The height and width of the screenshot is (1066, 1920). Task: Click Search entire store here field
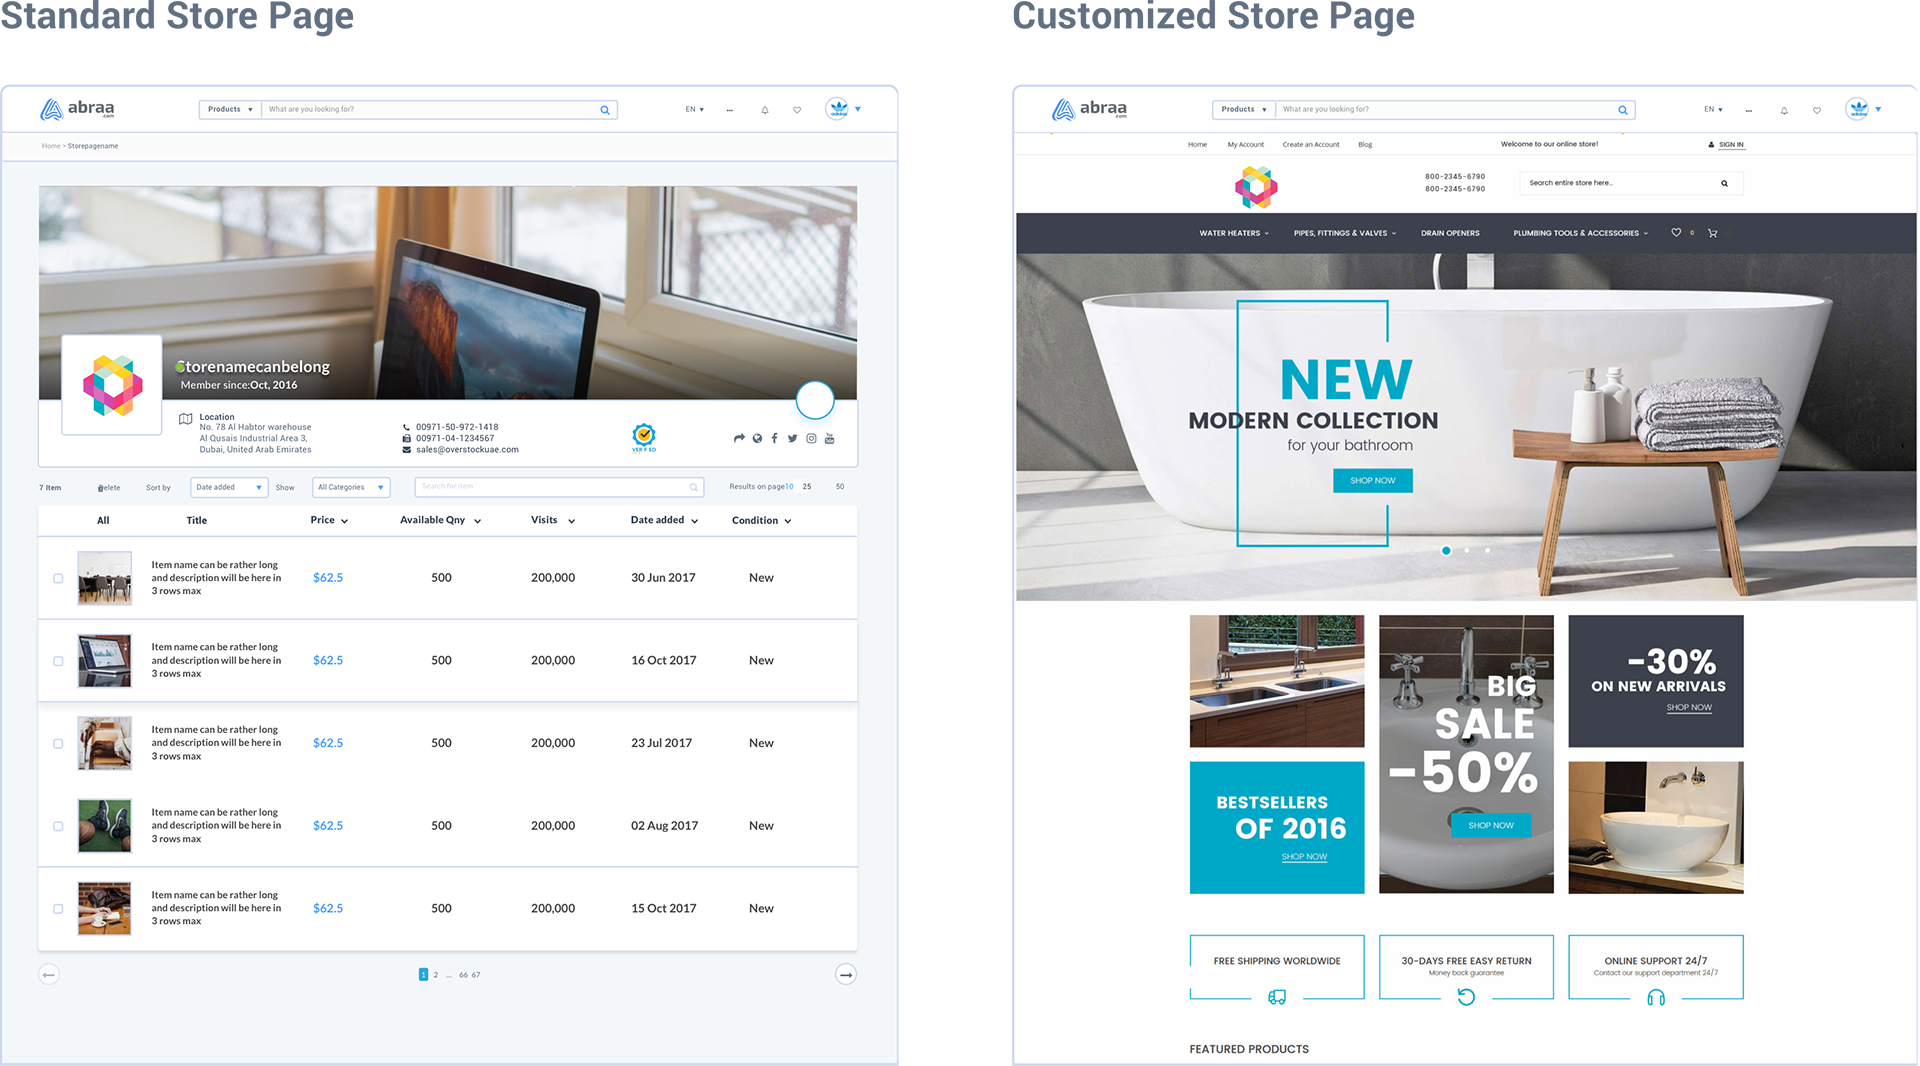(x=1631, y=183)
